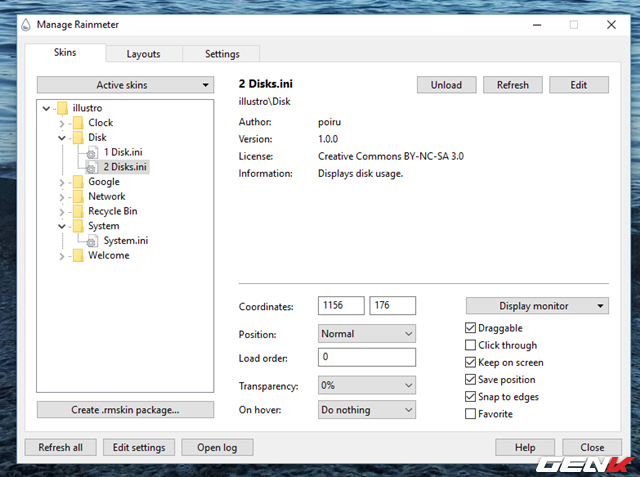This screenshot has height=477, width=640.
Task: Open the On hover combo box
Action: (367, 410)
